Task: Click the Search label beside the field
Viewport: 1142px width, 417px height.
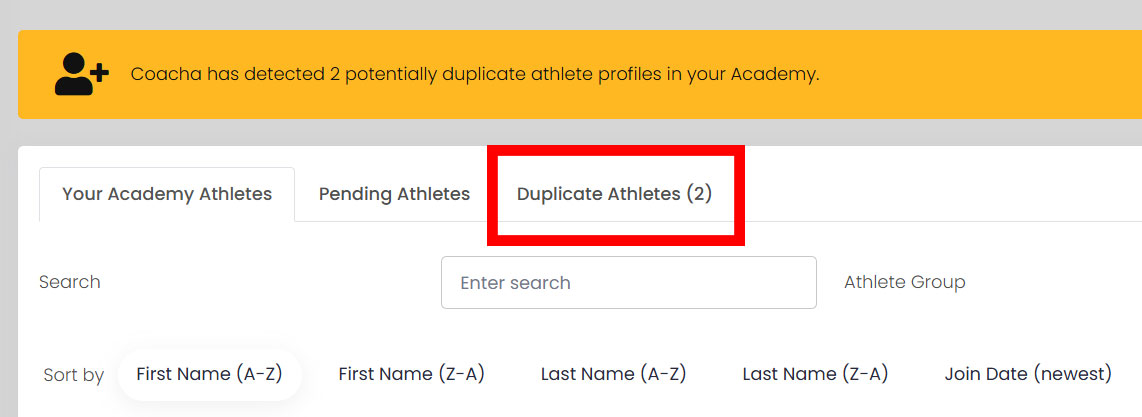Action: (x=70, y=282)
